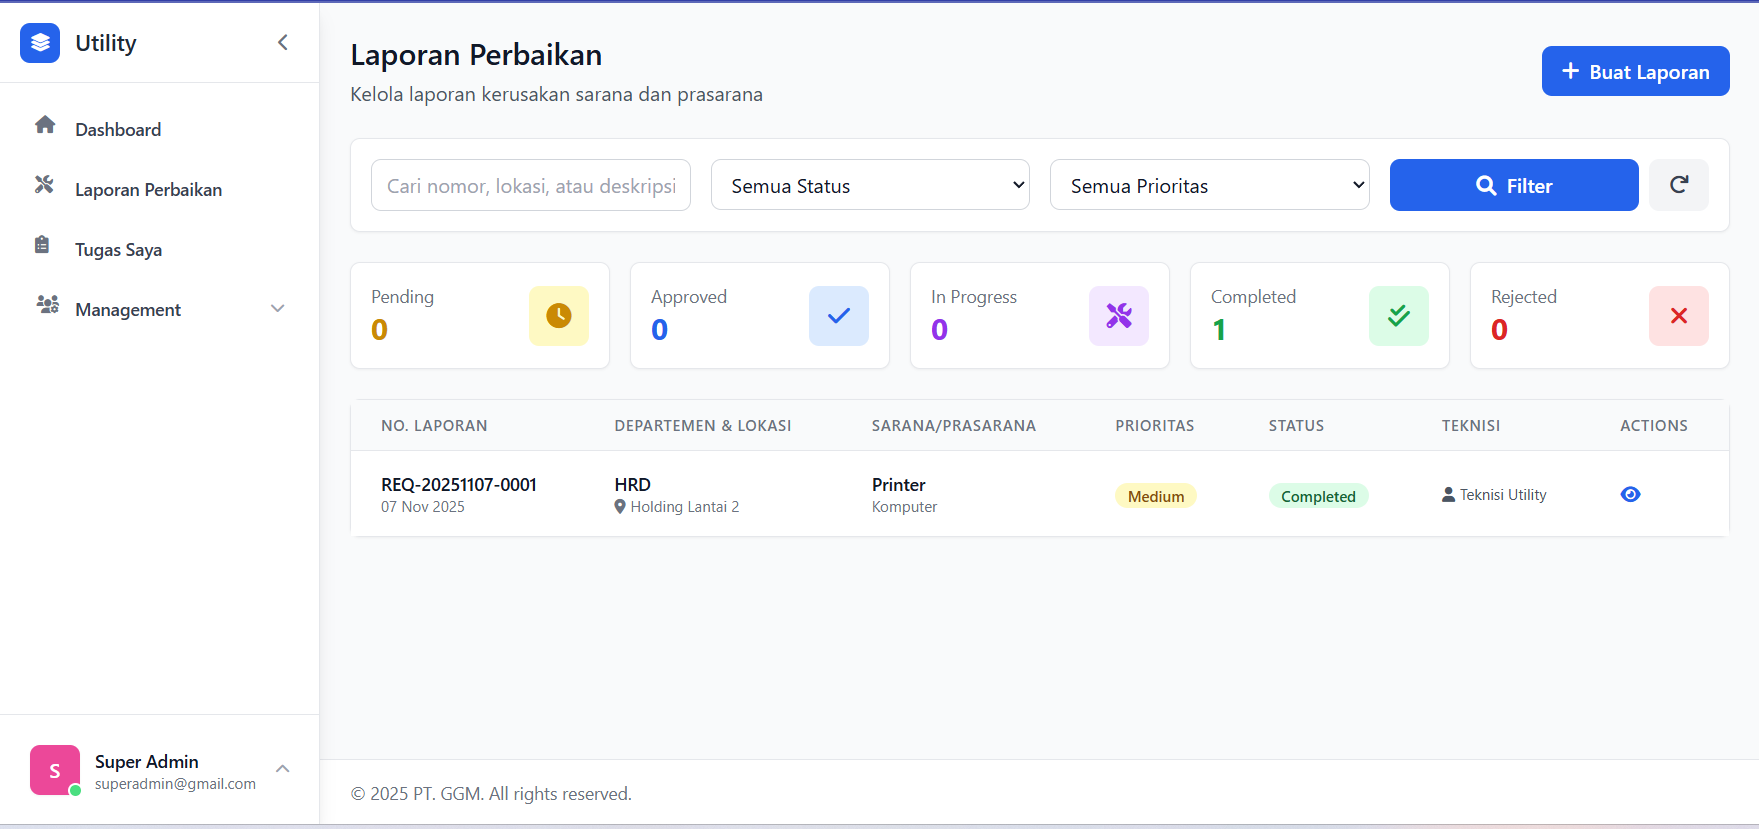Expand the Super Admin user menu chevron
Viewport: 1759px width, 829px height.
(x=283, y=769)
